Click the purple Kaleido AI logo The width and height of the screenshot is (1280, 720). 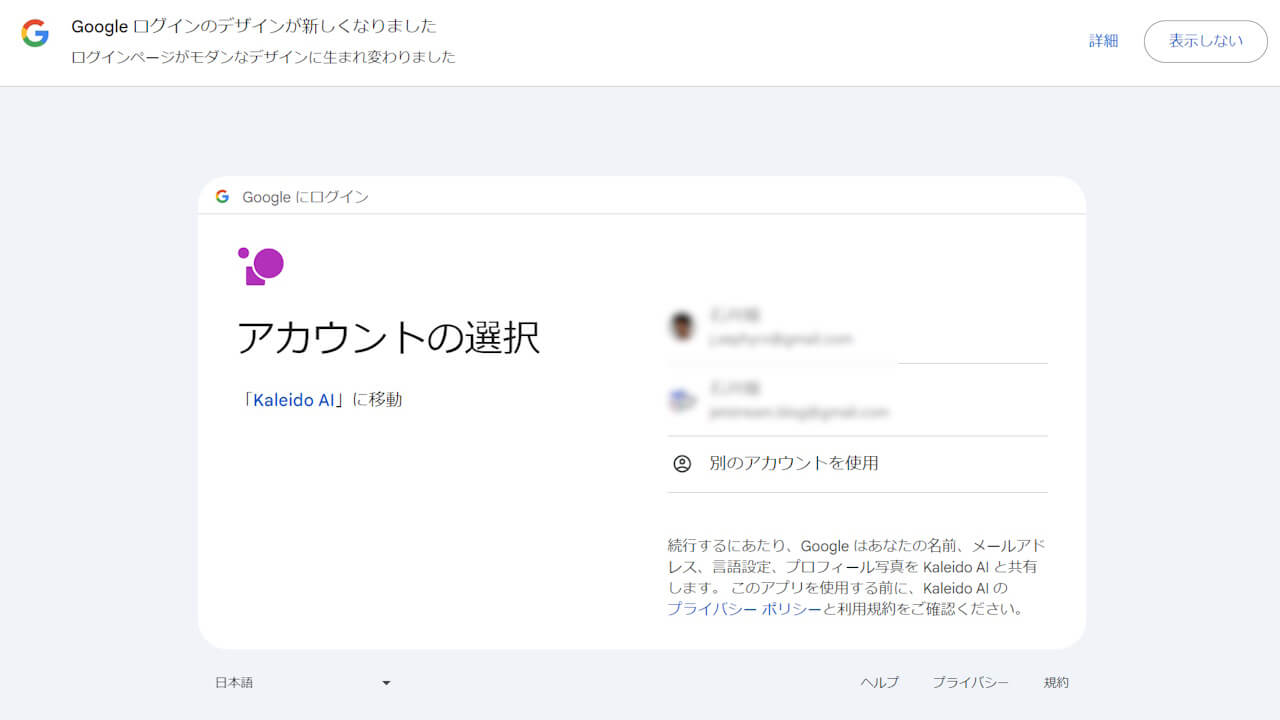(261, 266)
